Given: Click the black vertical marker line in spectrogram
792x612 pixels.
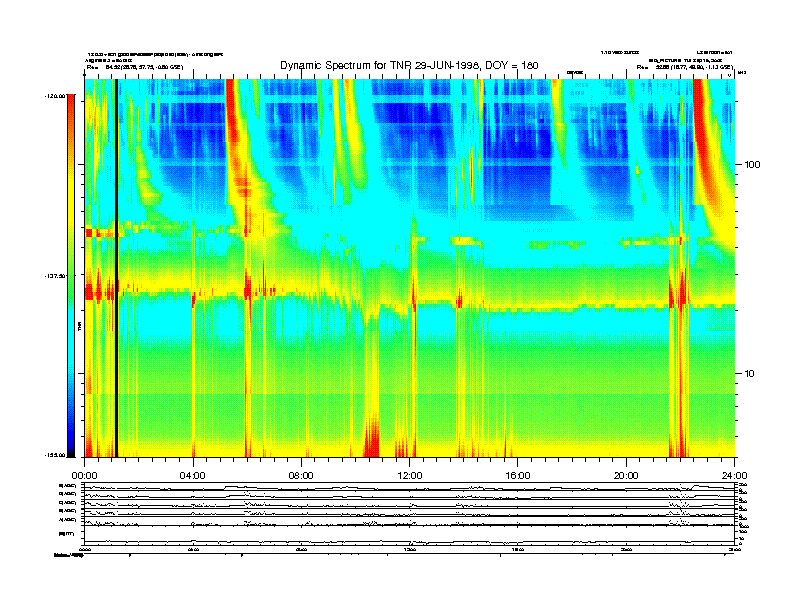Looking at the screenshot, I should [116, 268].
